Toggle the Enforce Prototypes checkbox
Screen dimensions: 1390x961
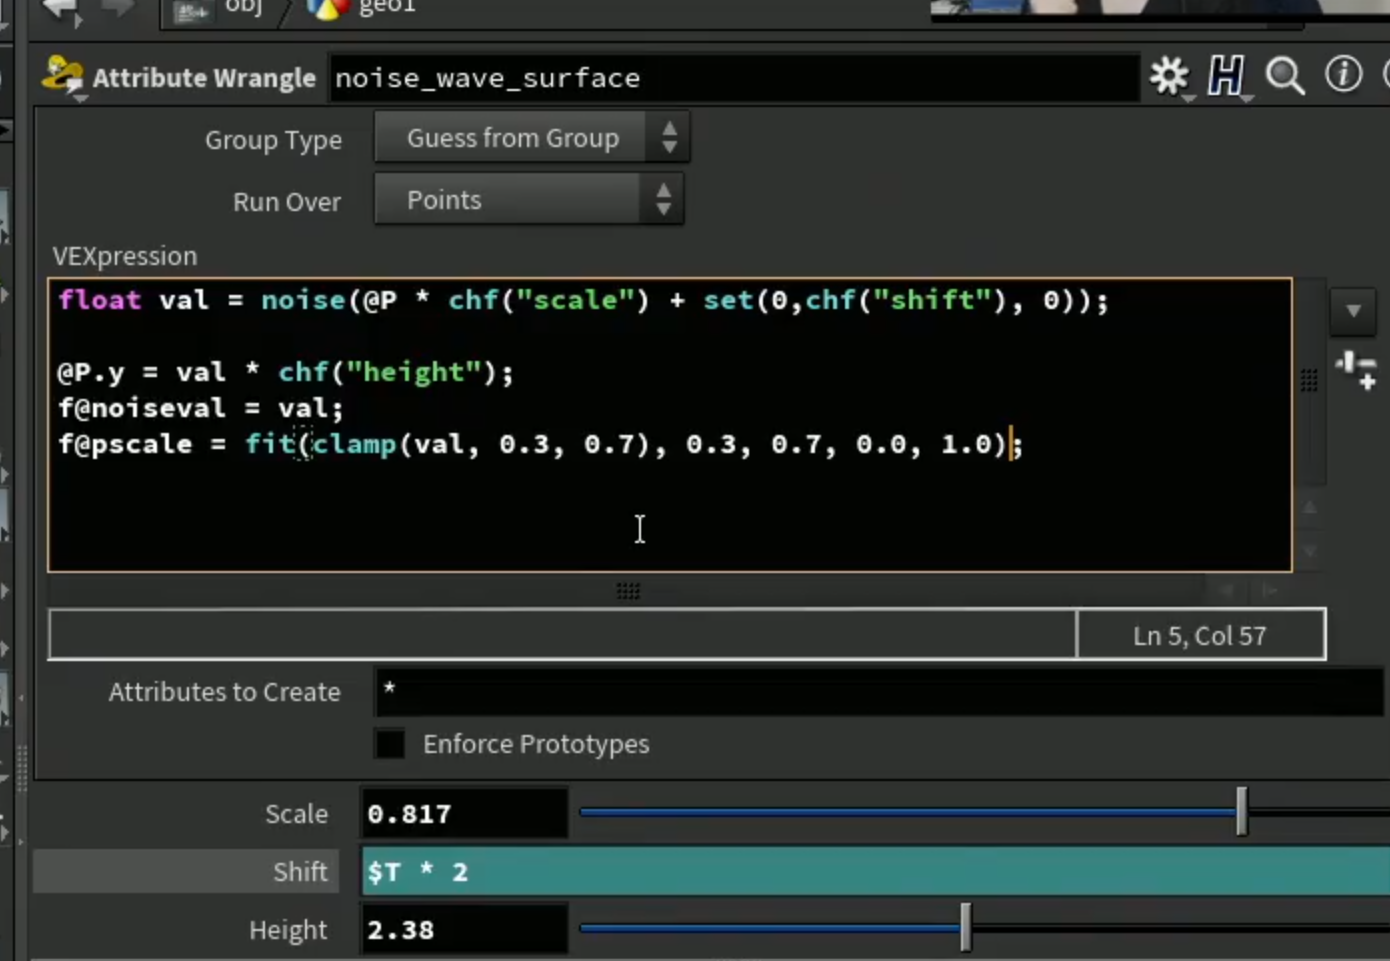tap(390, 744)
